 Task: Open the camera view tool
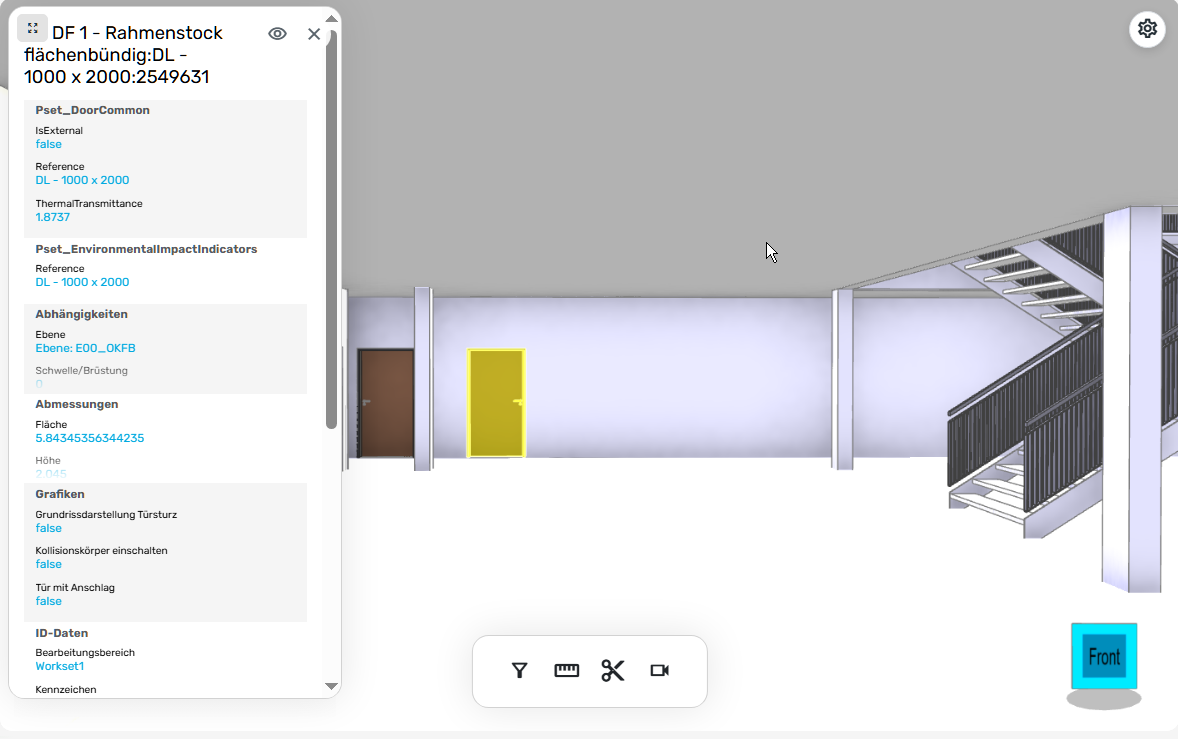(660, 671)
